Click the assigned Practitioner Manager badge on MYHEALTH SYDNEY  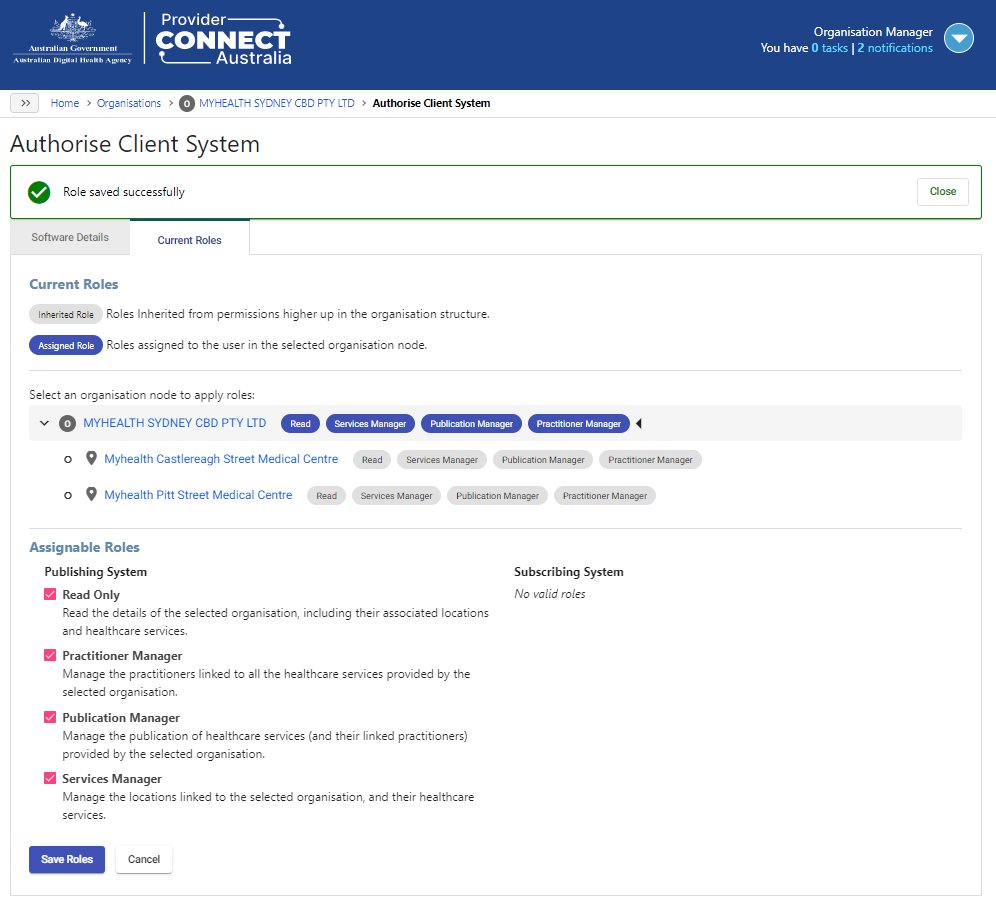click(x=579, y=424)
